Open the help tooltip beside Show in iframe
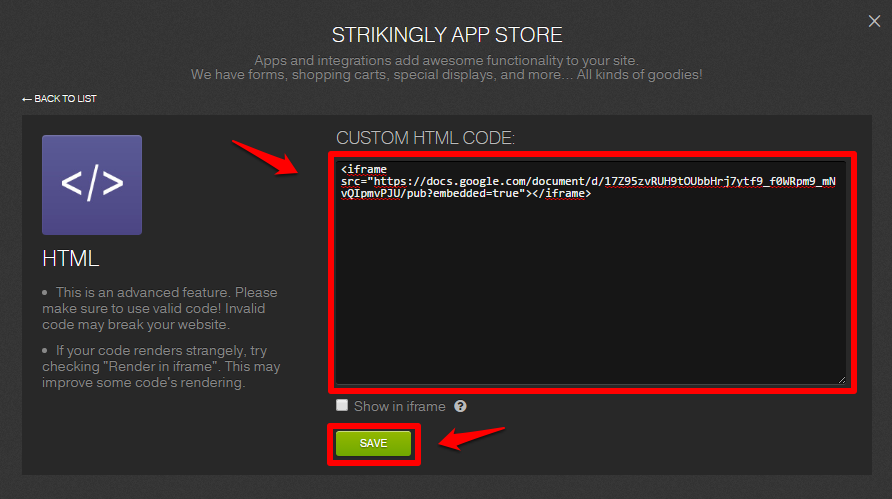Viewport: 892px width, 499px height. [x=460, y=406]
